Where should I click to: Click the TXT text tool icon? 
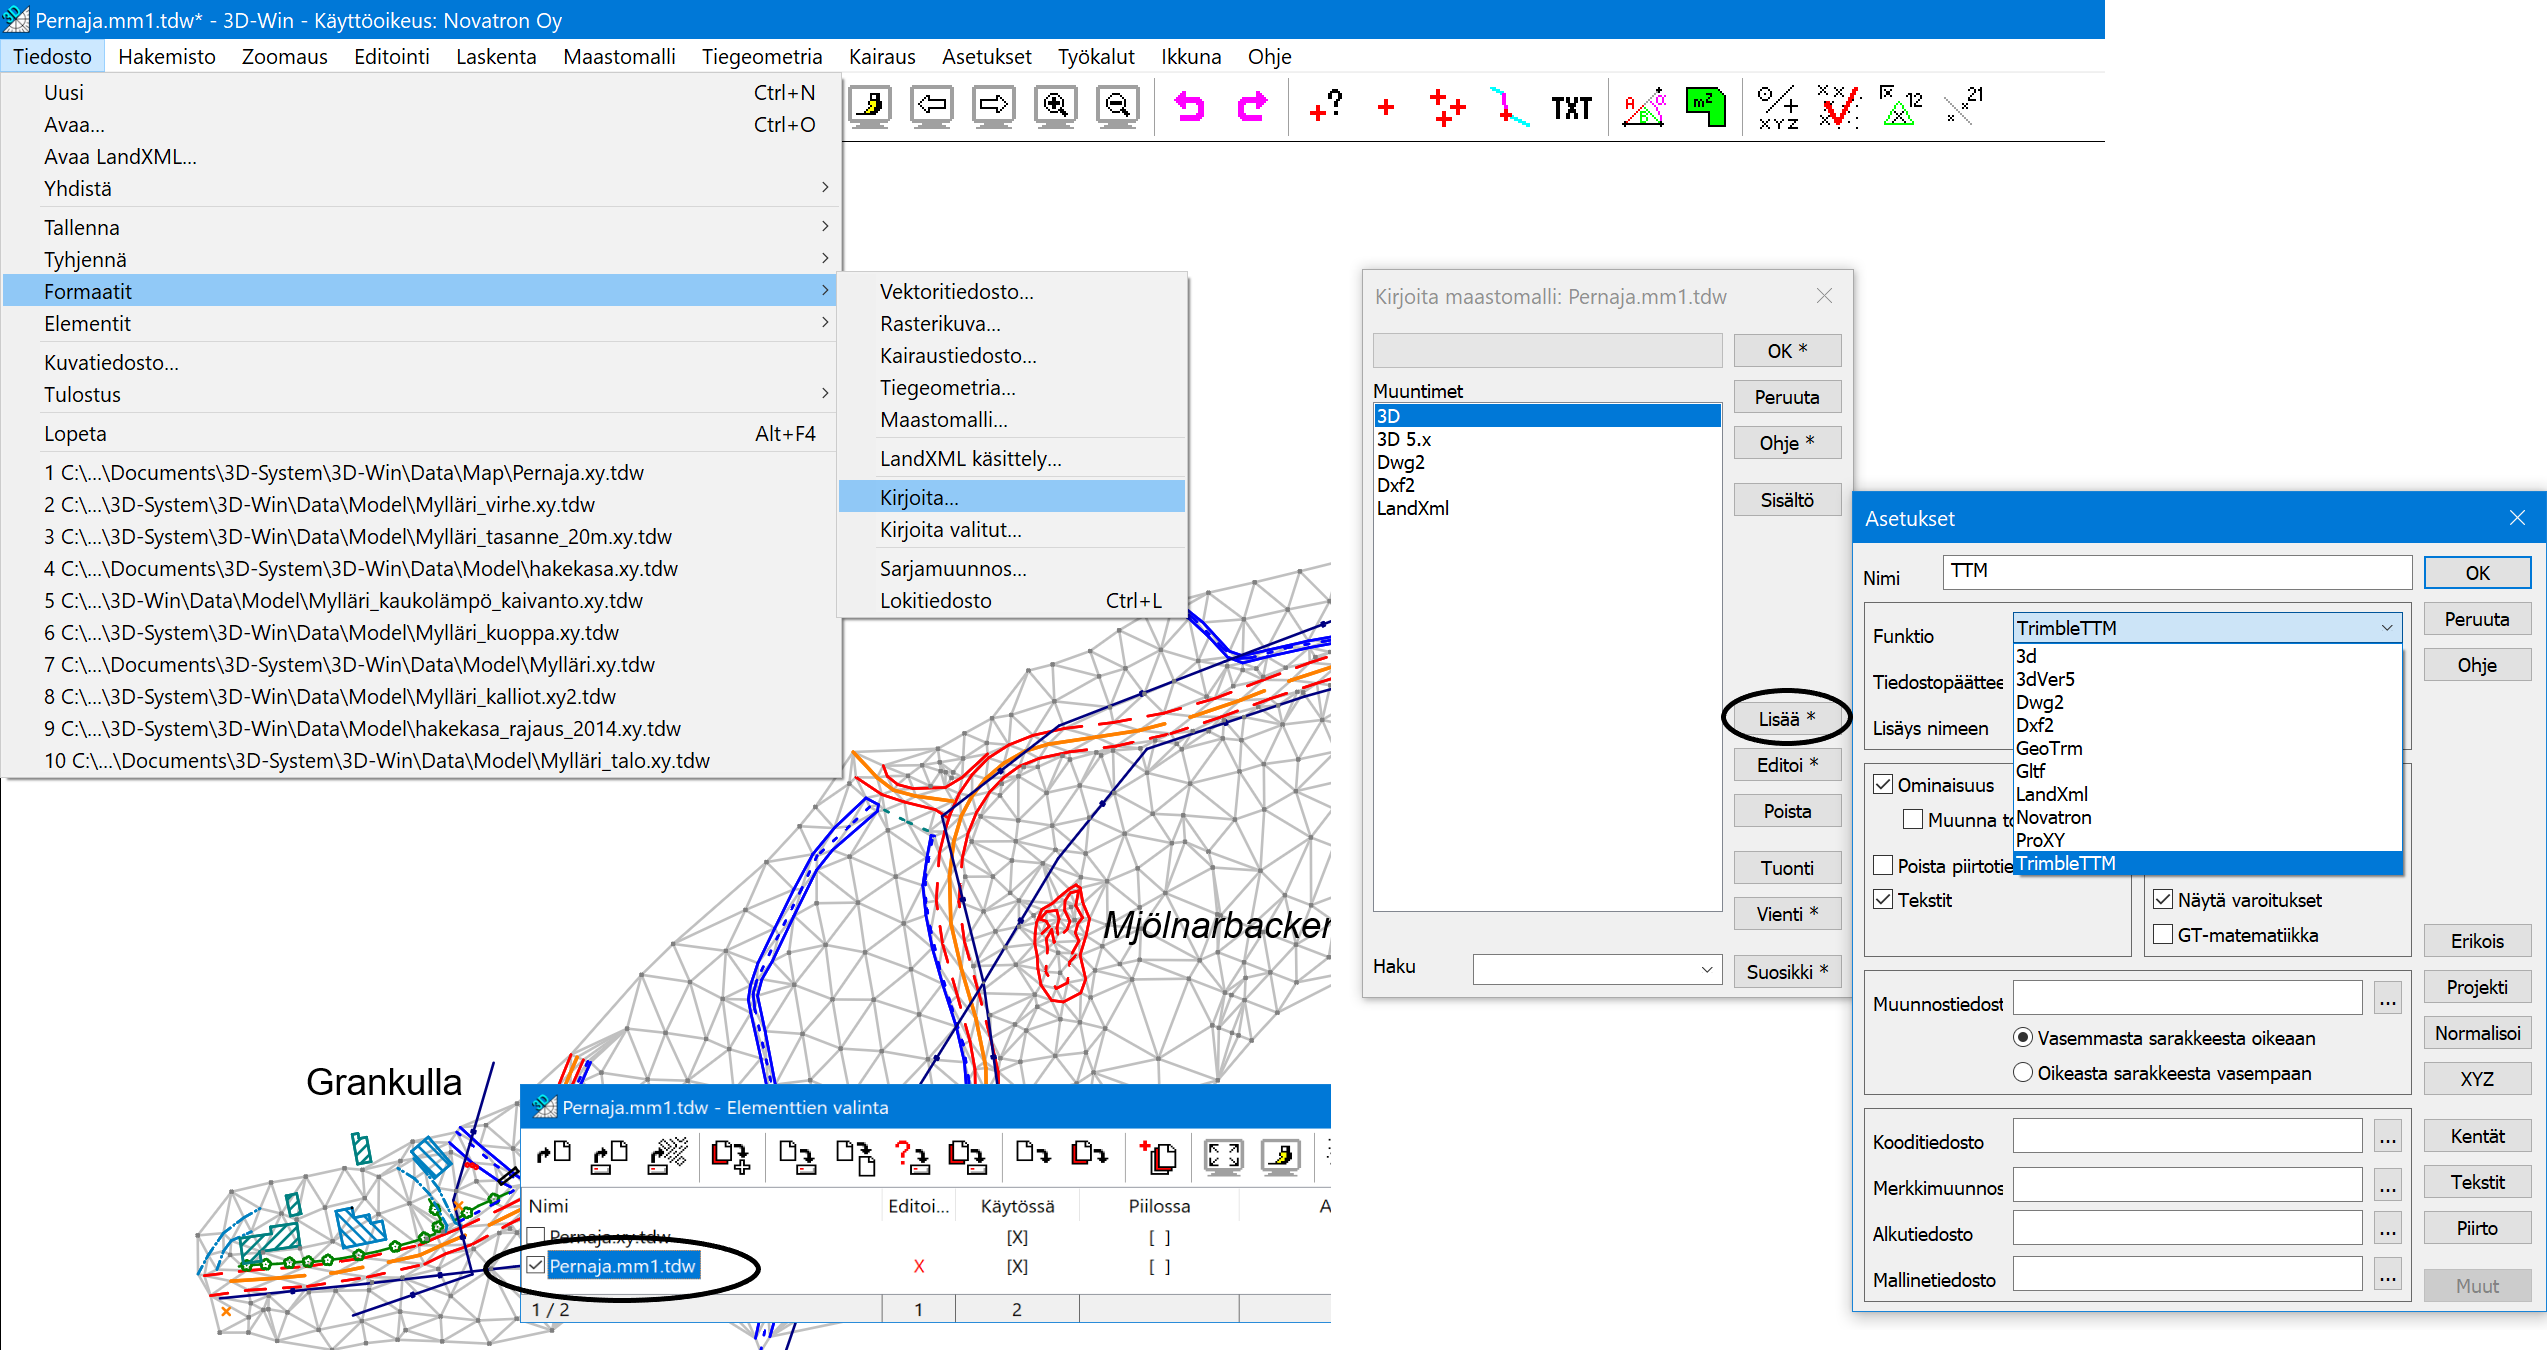click(1571, 107)
